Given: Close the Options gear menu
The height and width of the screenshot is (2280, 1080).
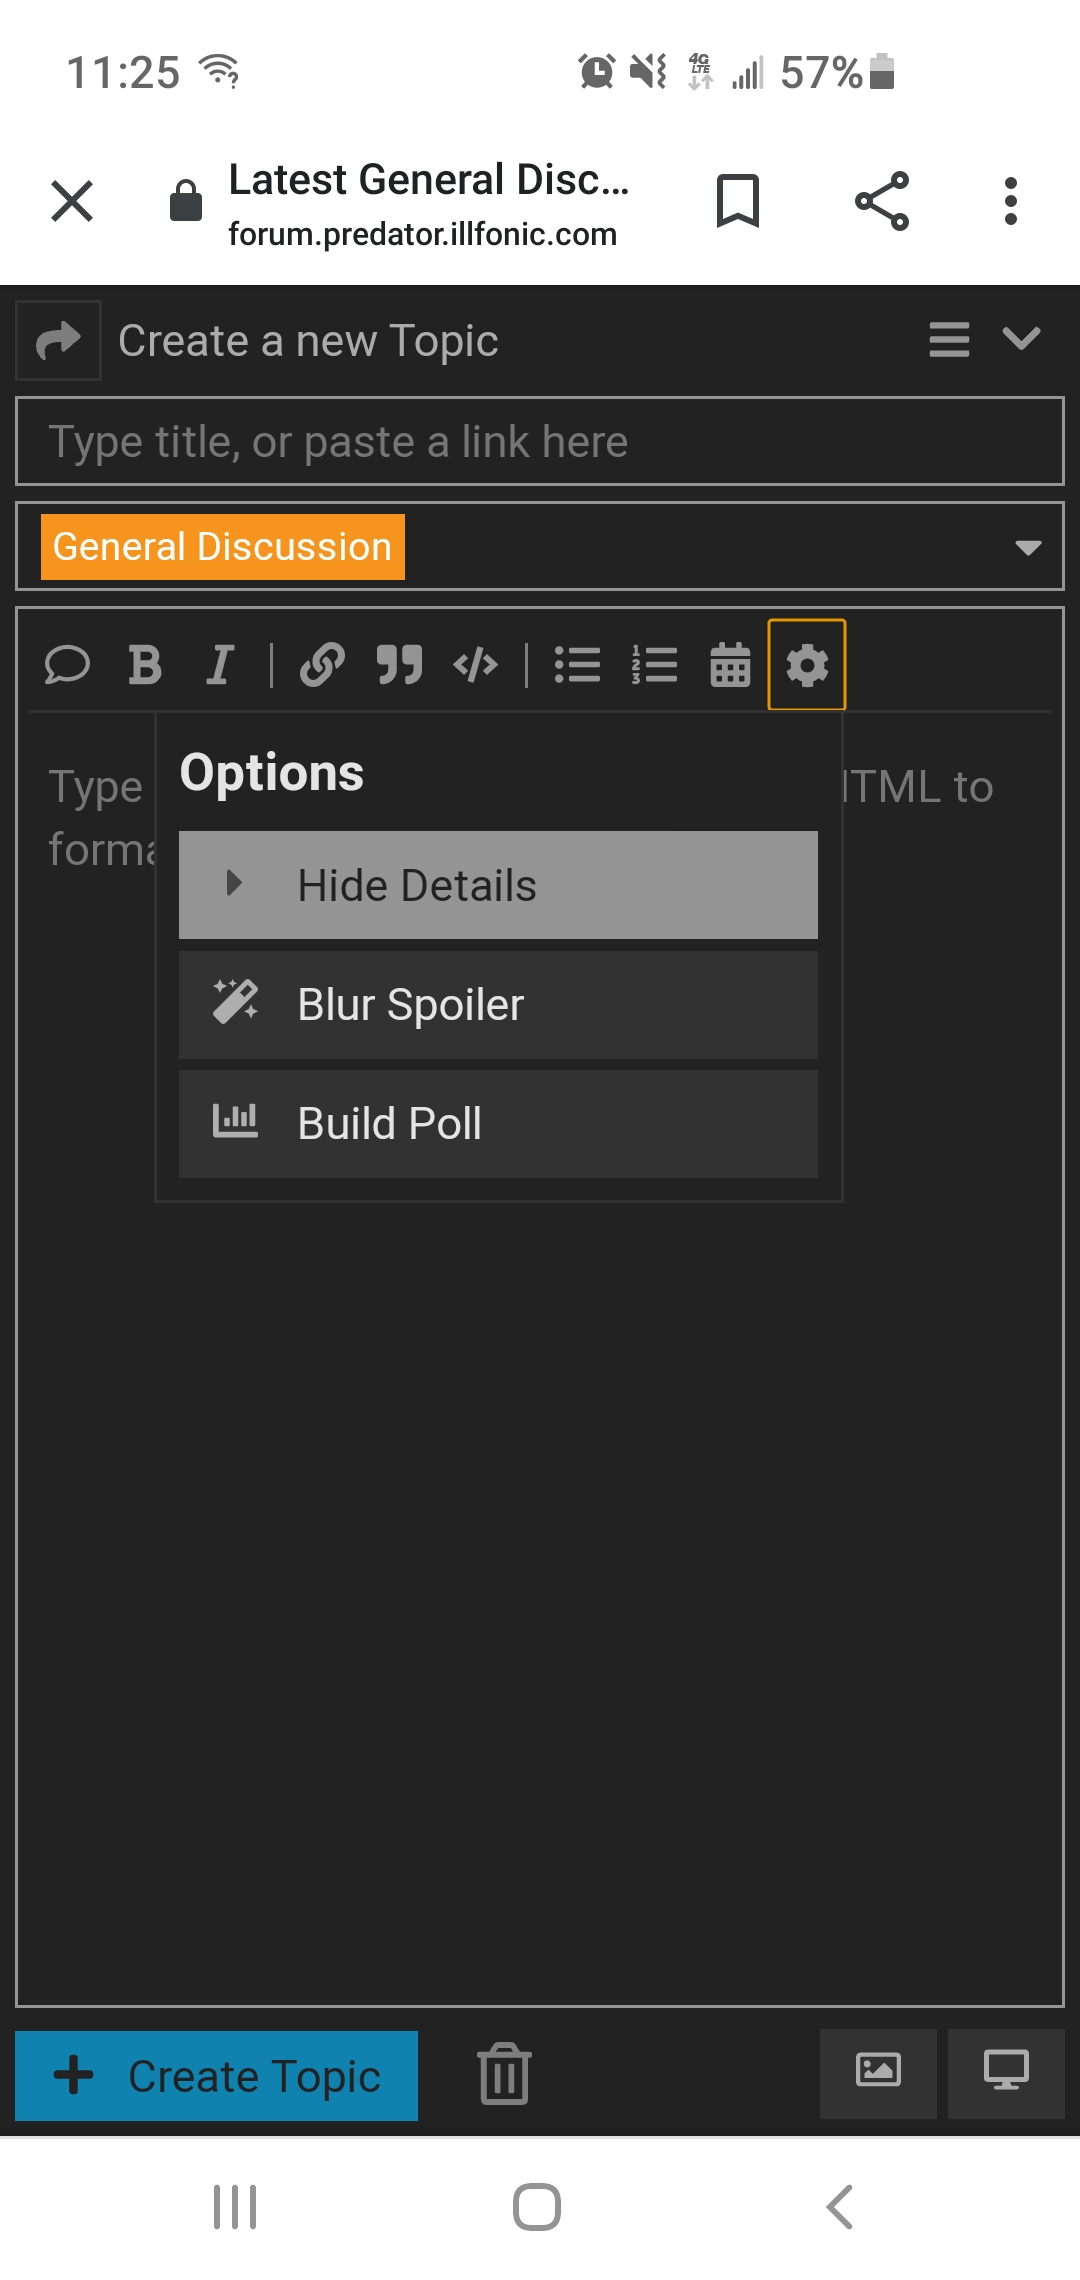Looking at the screenshot, I should (807, 665).
